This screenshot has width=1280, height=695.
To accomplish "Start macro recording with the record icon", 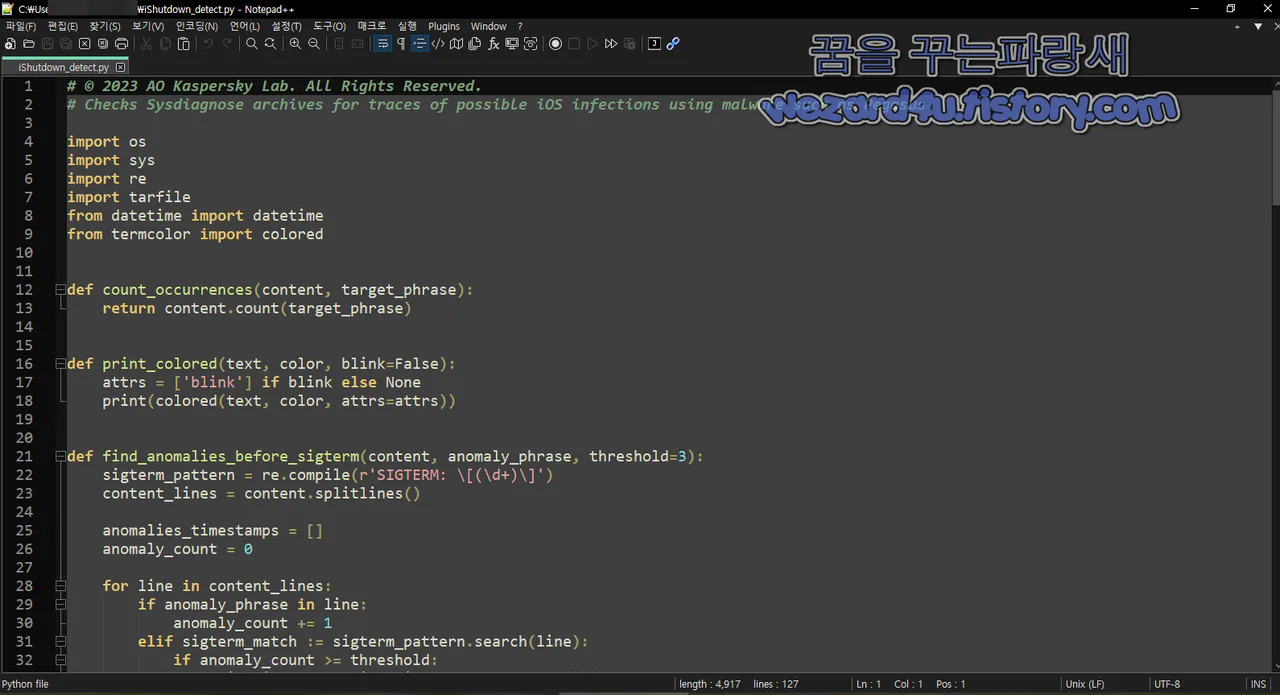I will click(555, 43).
